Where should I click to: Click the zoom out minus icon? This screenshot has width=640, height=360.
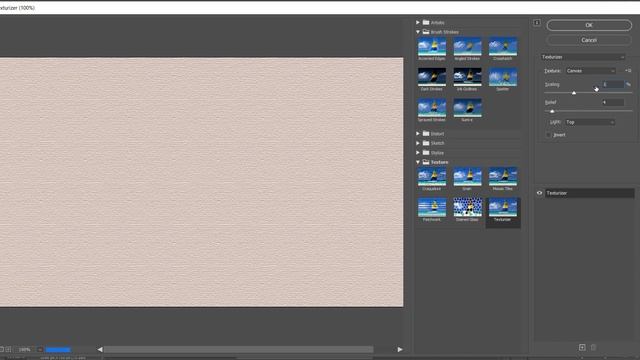[1, 349]
